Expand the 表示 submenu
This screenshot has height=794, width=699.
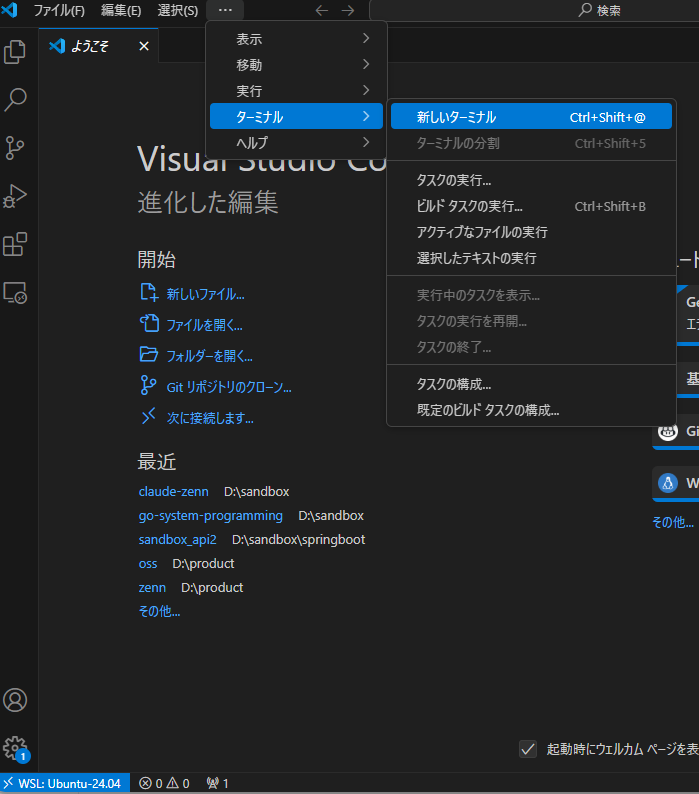296,39
